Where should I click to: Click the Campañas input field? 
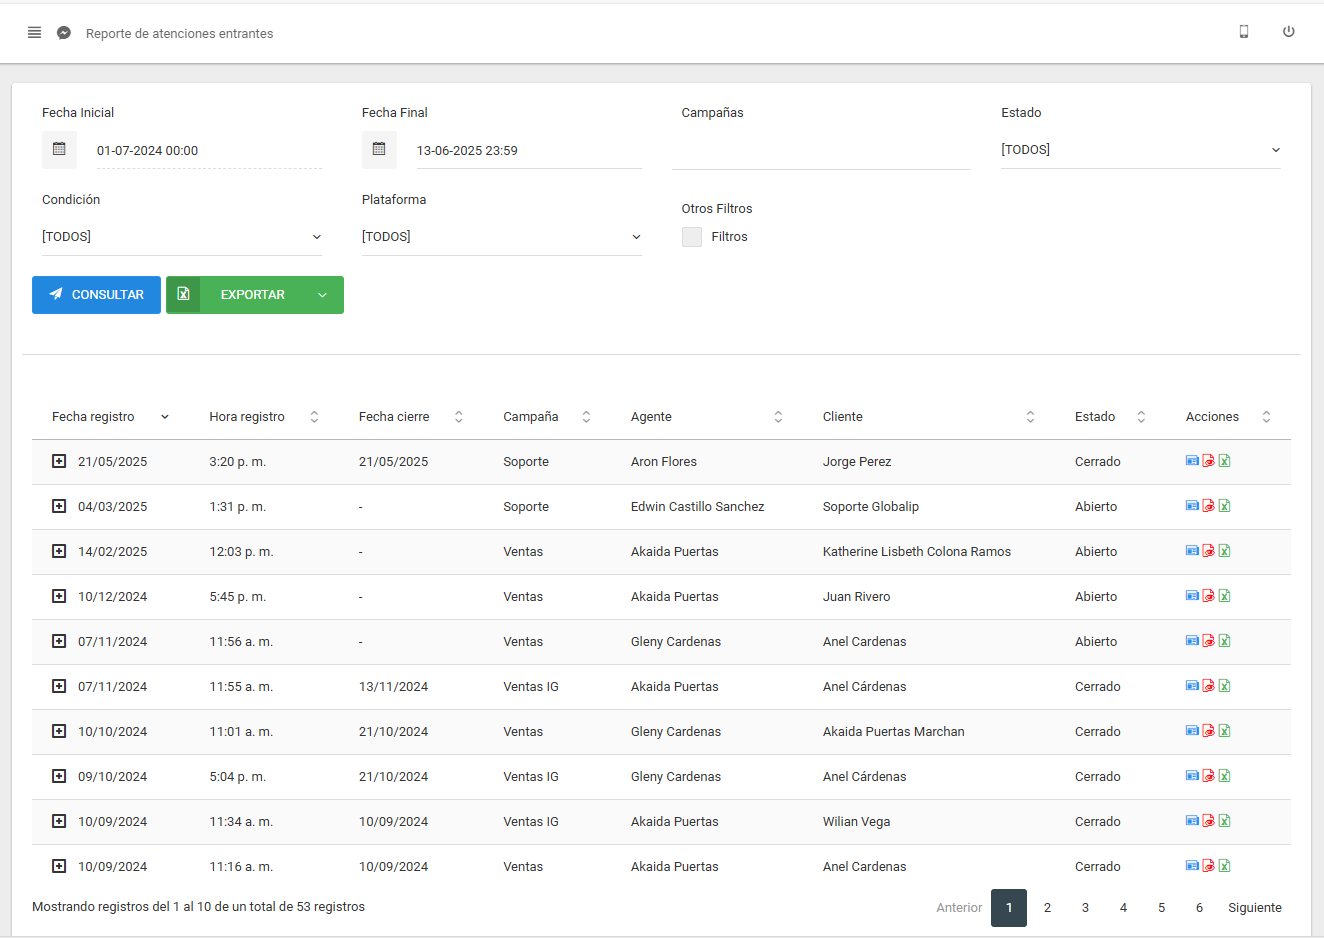820,151
